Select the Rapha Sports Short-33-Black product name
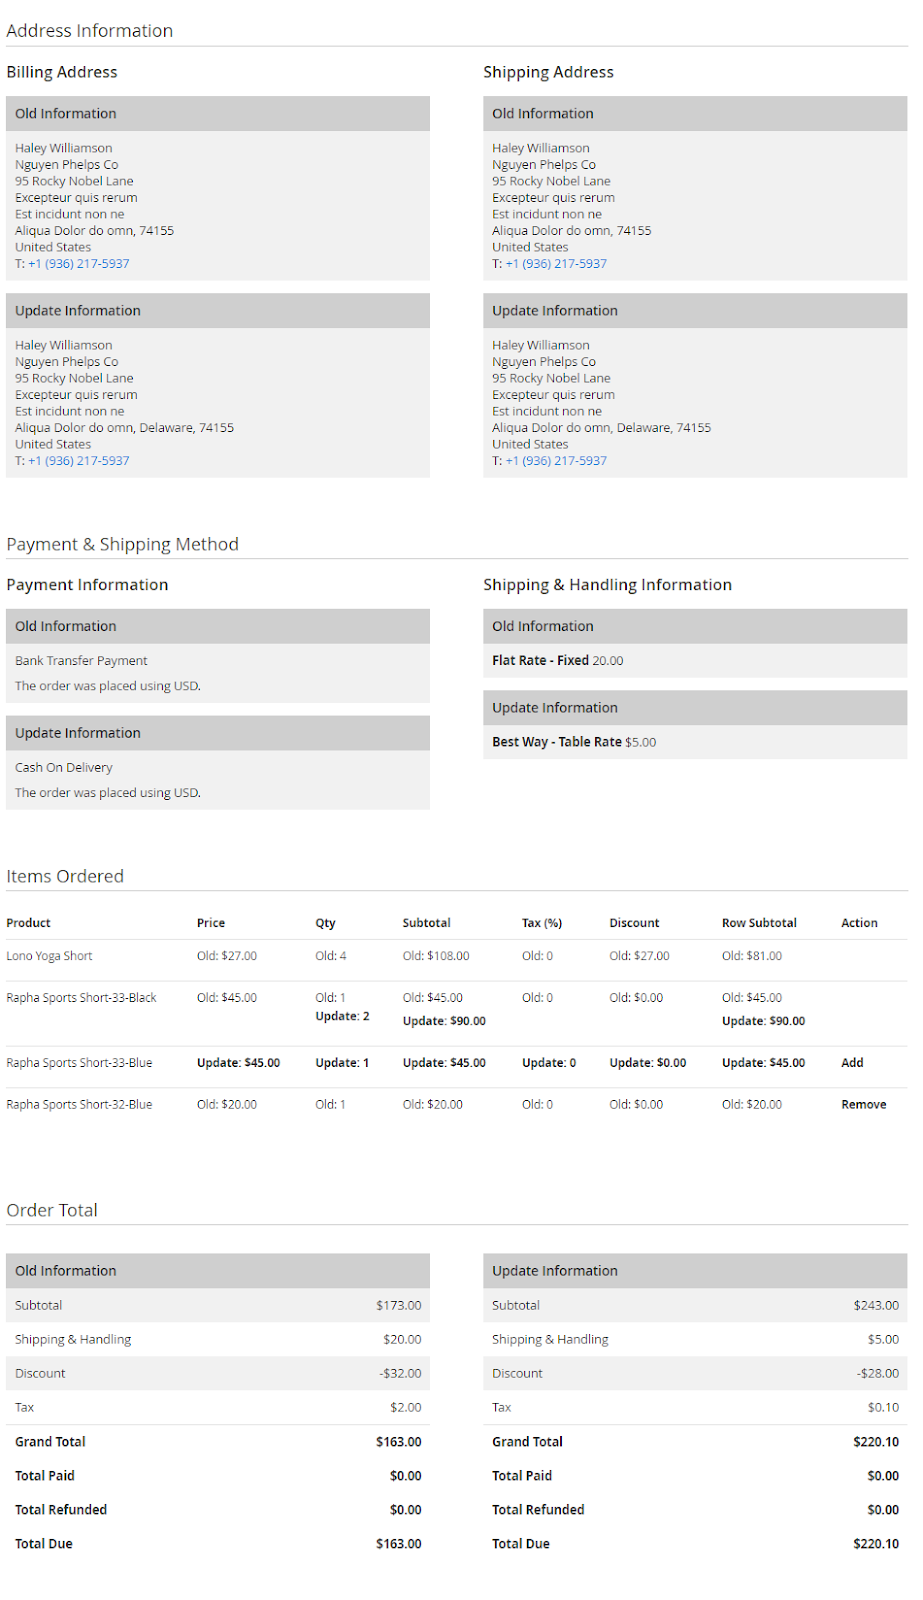This screenshot has width=923, height=1600. 81,998
